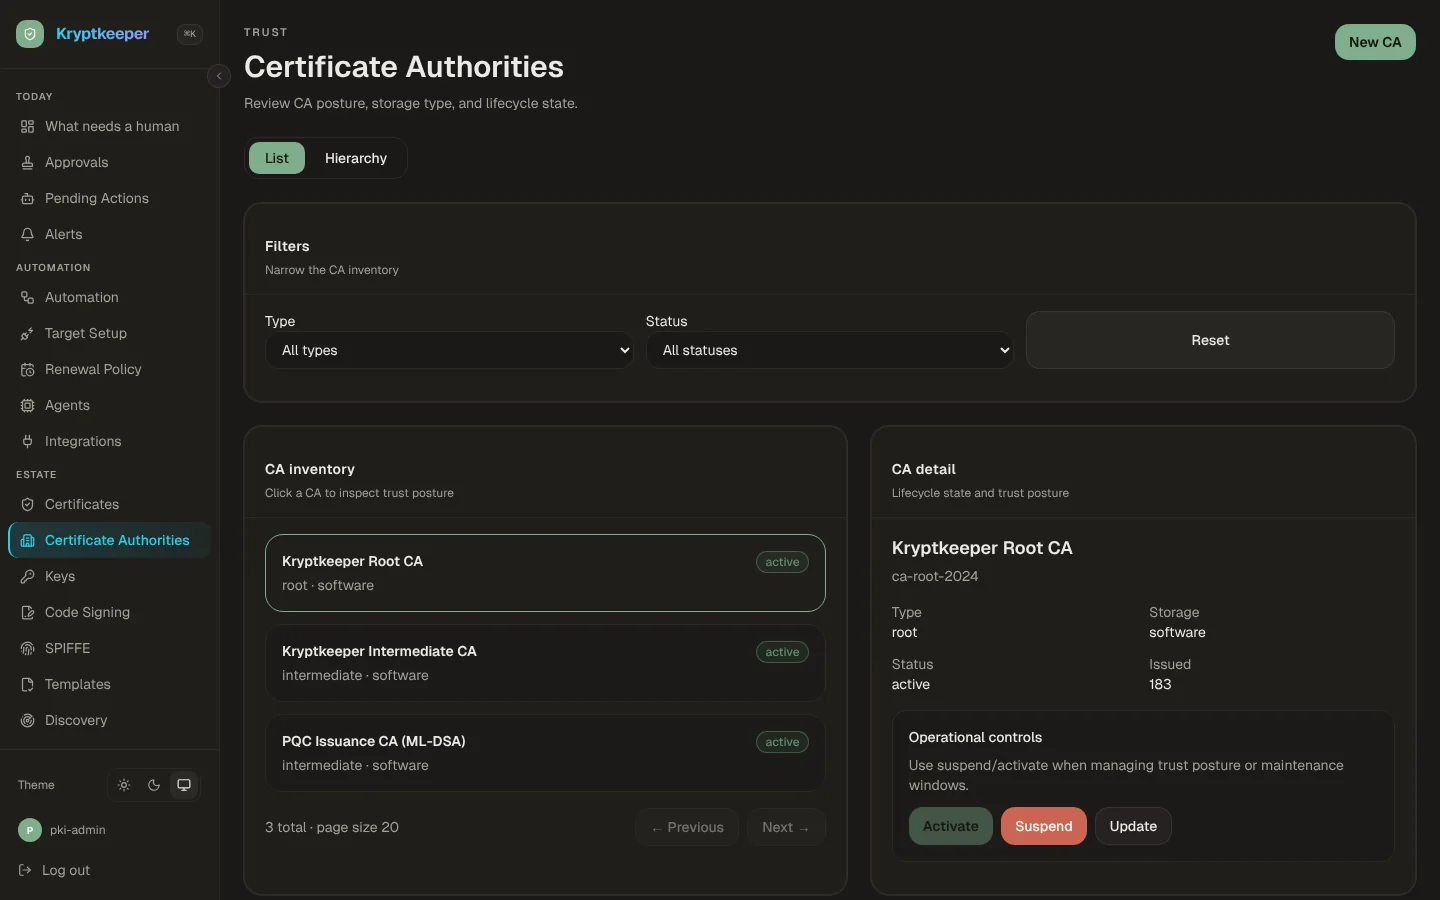The width and height of the screenshot is (1440, 900).
Task: Click the SPIFFE fingerprint icon
Action: [28, 649]
